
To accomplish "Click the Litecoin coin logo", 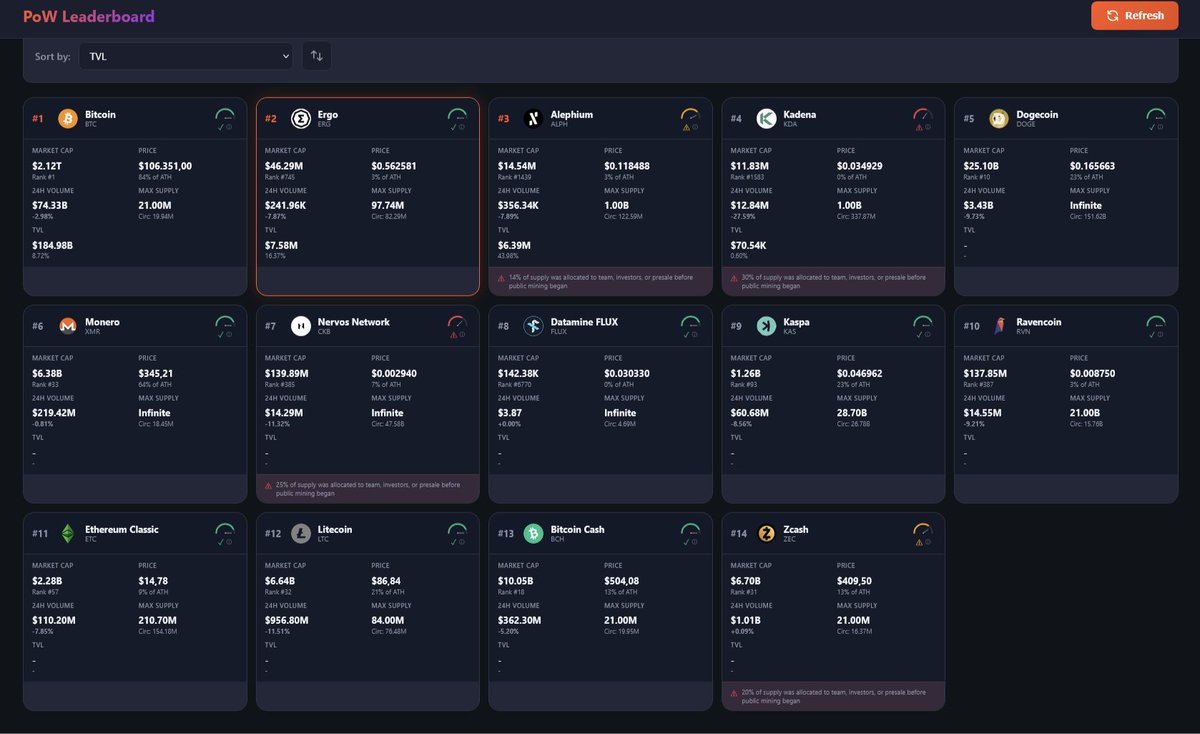I will (300, 533).
